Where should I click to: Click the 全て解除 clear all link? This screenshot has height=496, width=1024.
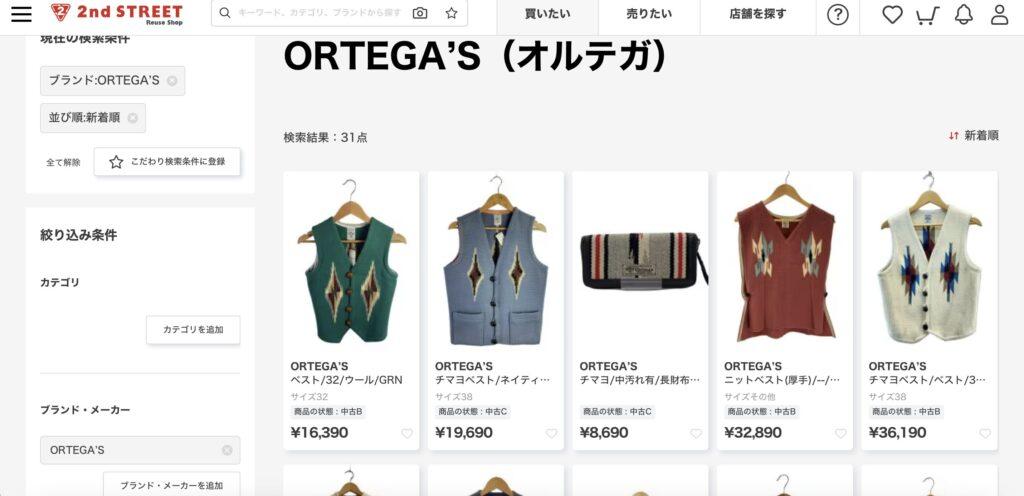pyautogui.click(x=63, y=163)
